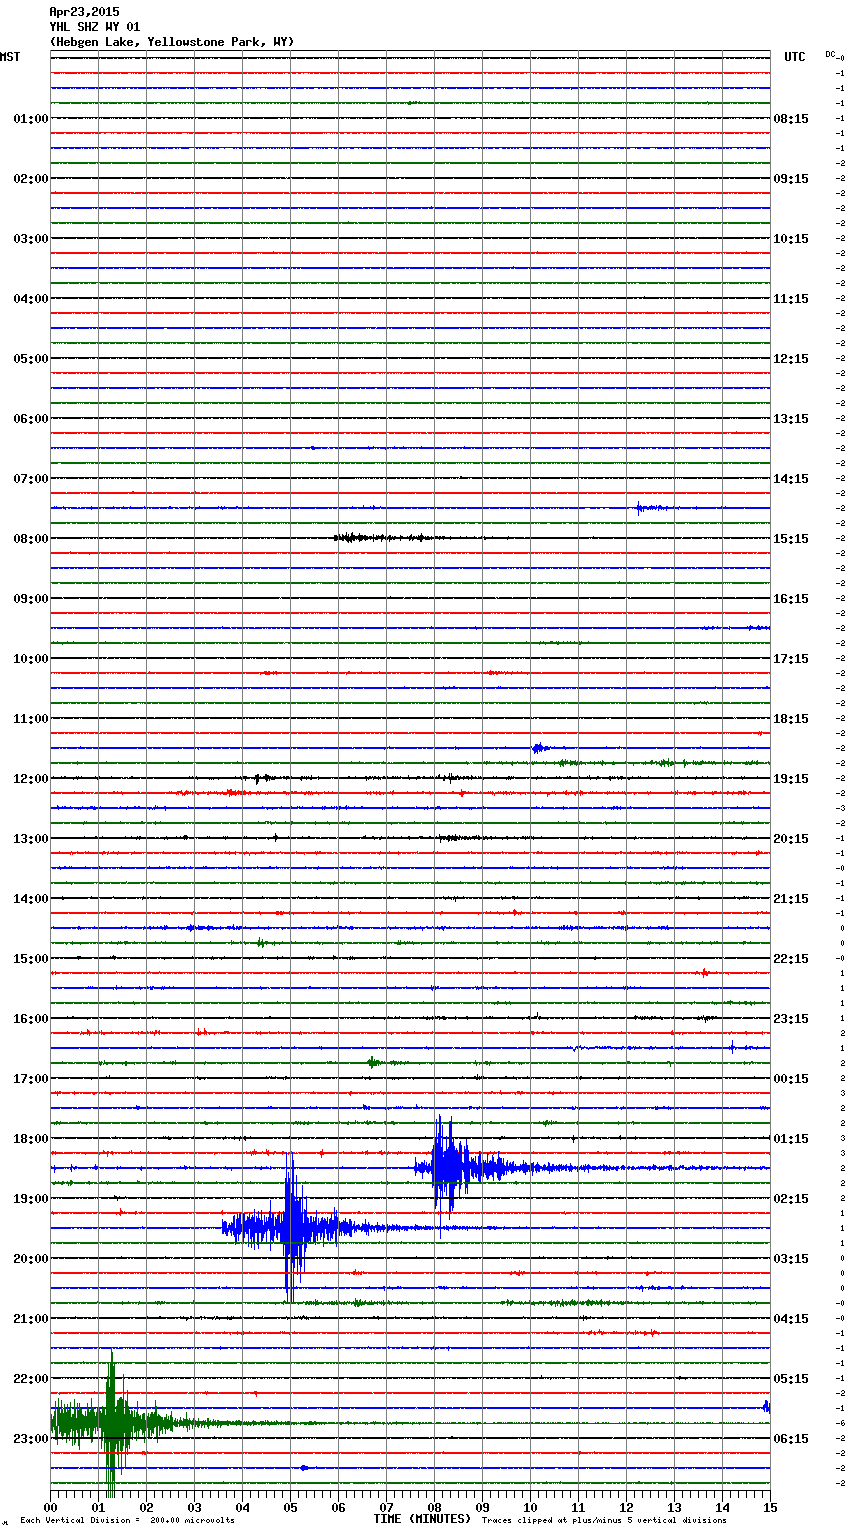The image size is (850, 1534).
Task: Click the 10:15 UTC time label
Action: (x=791, y=238)
